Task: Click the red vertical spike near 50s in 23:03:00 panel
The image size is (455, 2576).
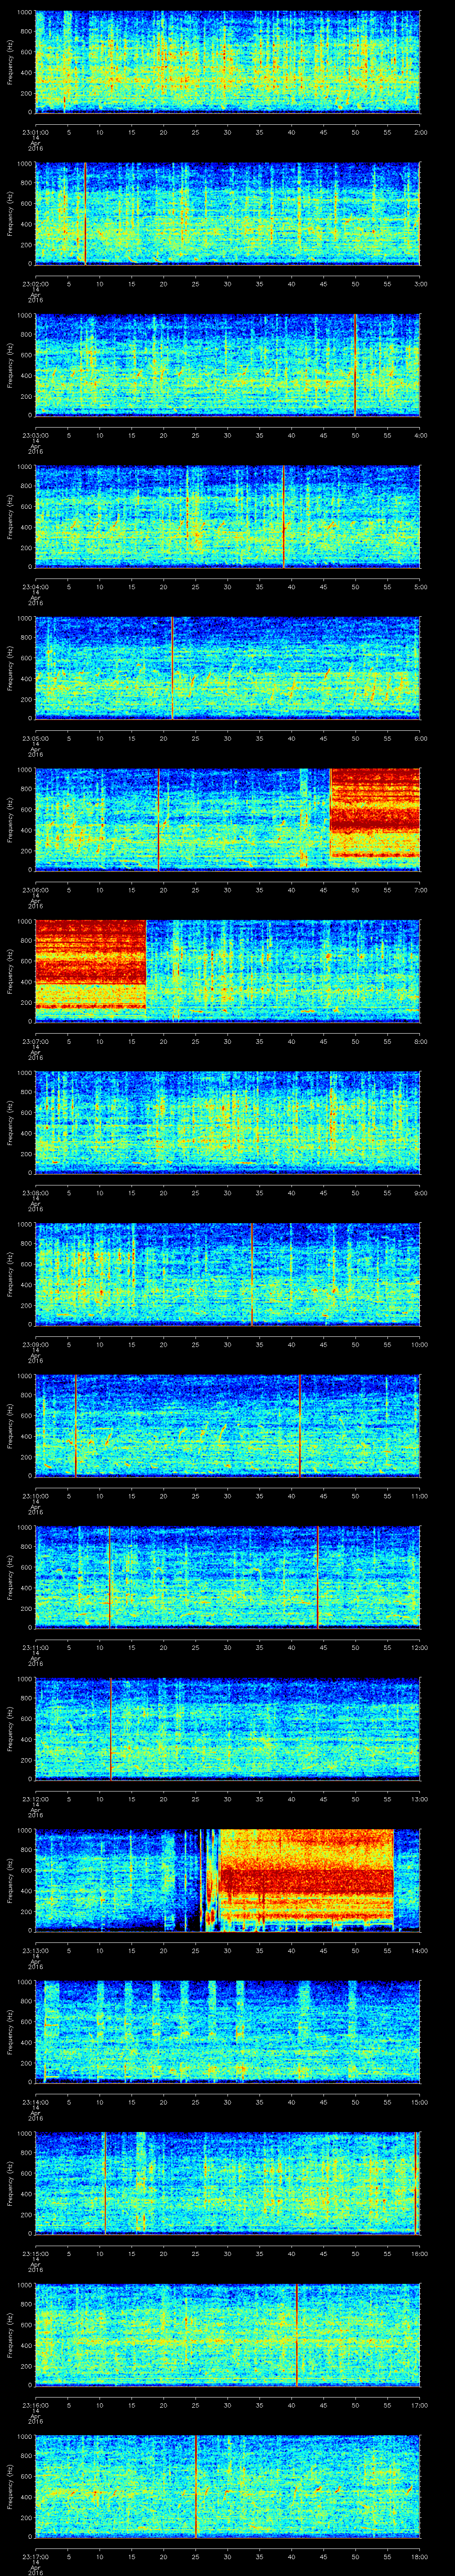Action: click(x=355, y=365)
